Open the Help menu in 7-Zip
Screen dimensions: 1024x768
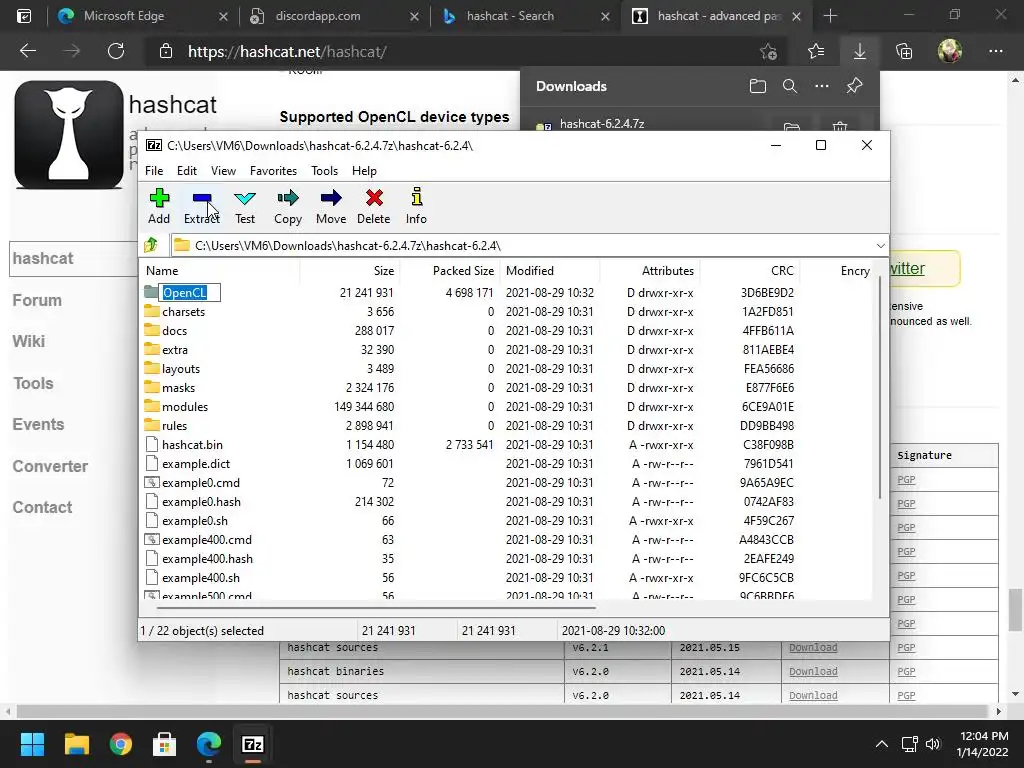click(x=364, y=170)
